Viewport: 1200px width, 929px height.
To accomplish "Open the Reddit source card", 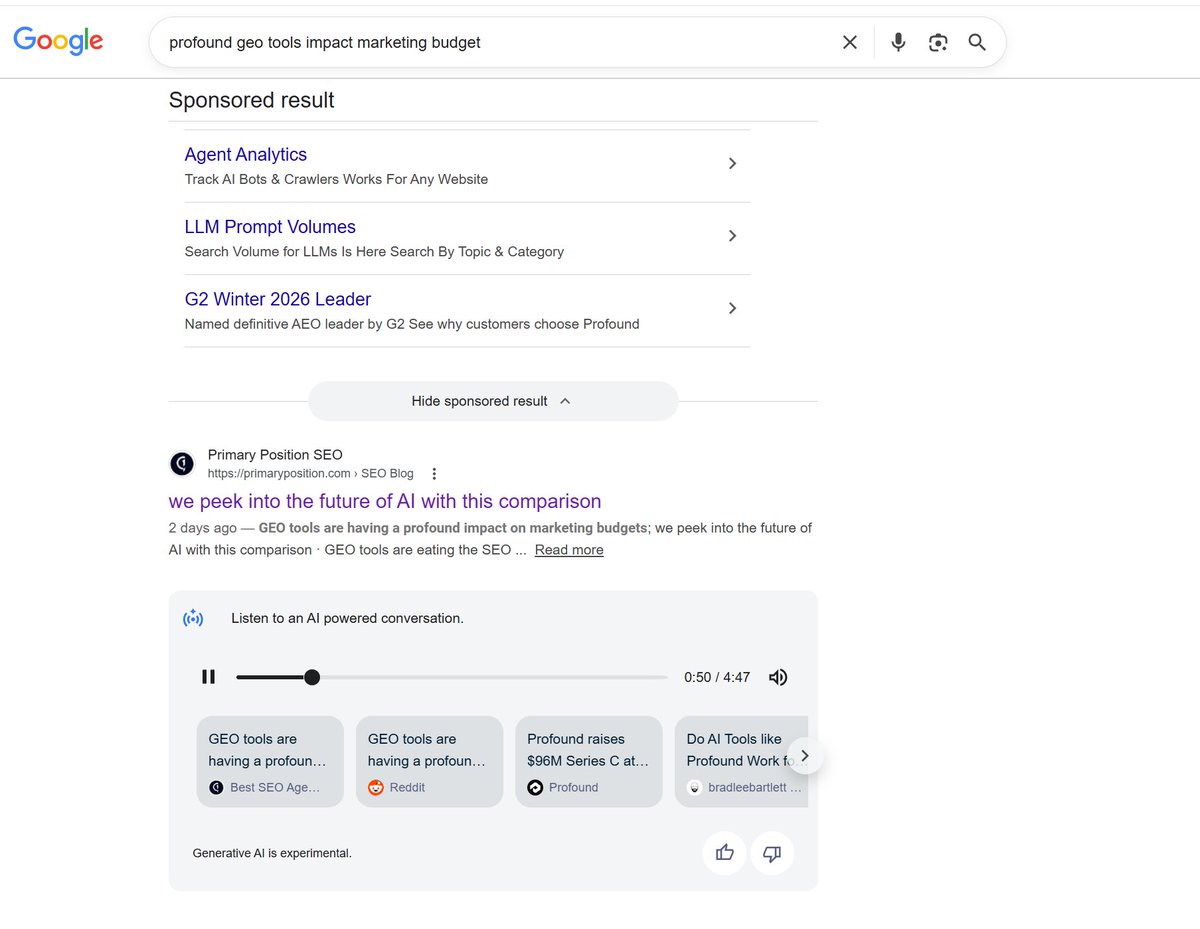I will click(430, 762).
